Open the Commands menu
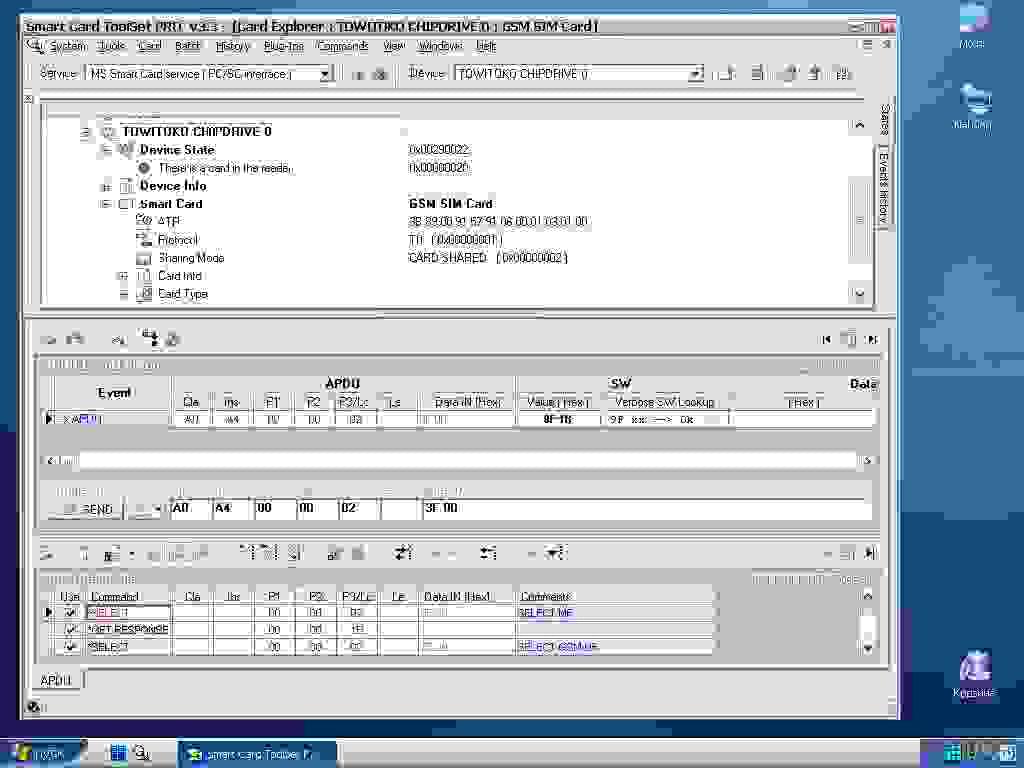The image size is (1024, 768). tap(343, 45)
